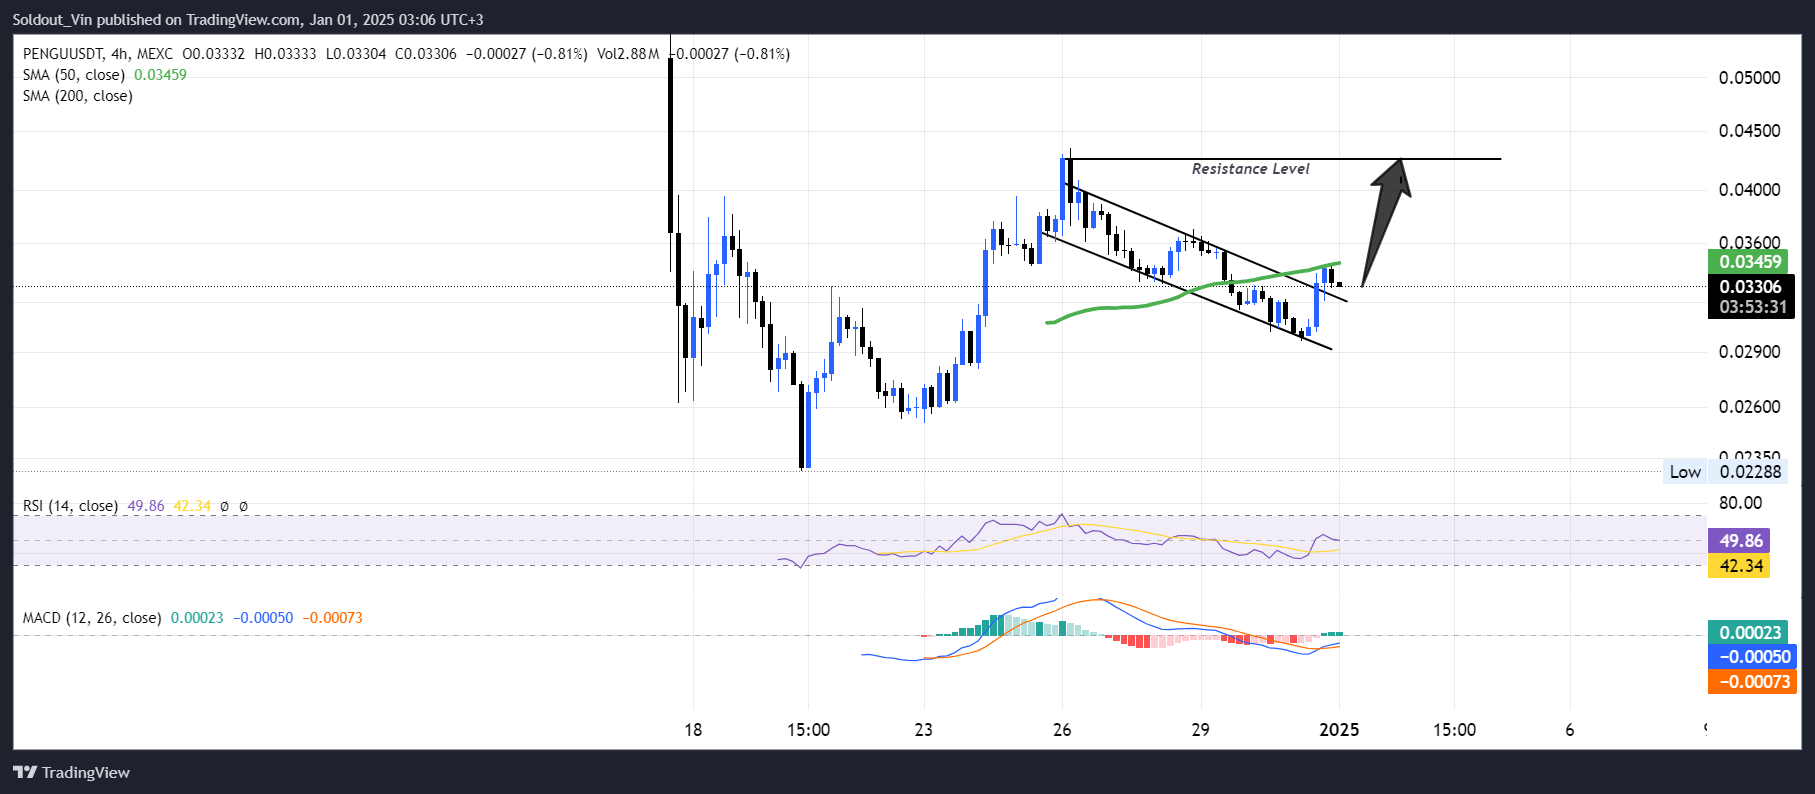Click the RSI (14, close) indicator label
Image resolution: width=1815 pixels, height=794 pixels.
(x=70, y=506)
